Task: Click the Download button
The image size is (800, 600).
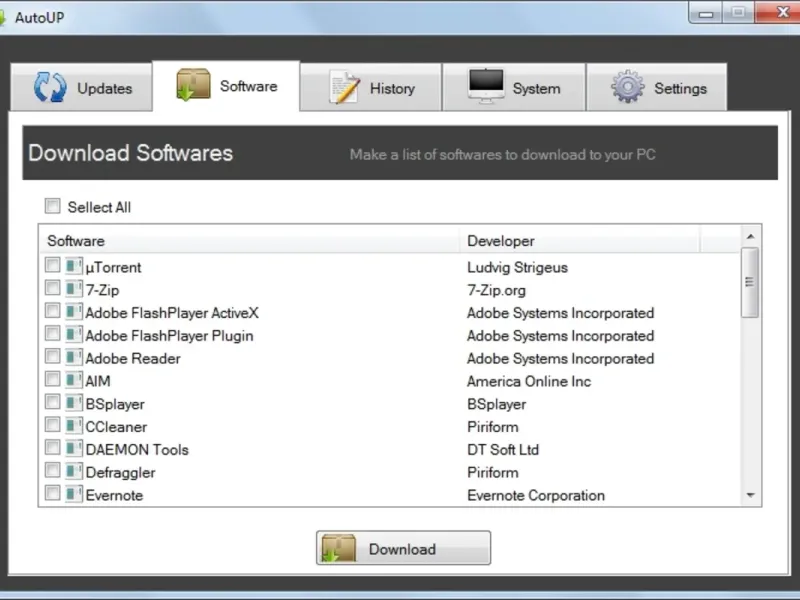Action: [403, 548]
